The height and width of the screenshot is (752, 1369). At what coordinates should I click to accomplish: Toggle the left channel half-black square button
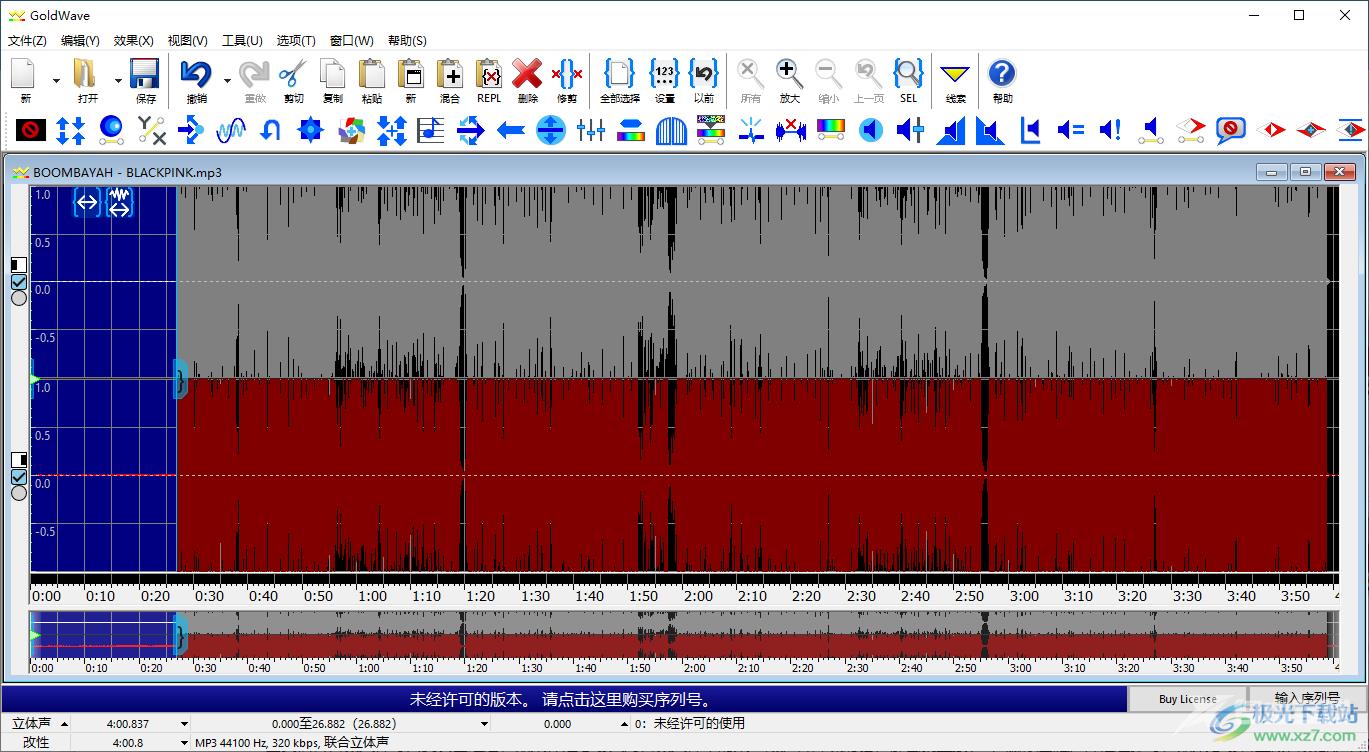tap(19, 265)
